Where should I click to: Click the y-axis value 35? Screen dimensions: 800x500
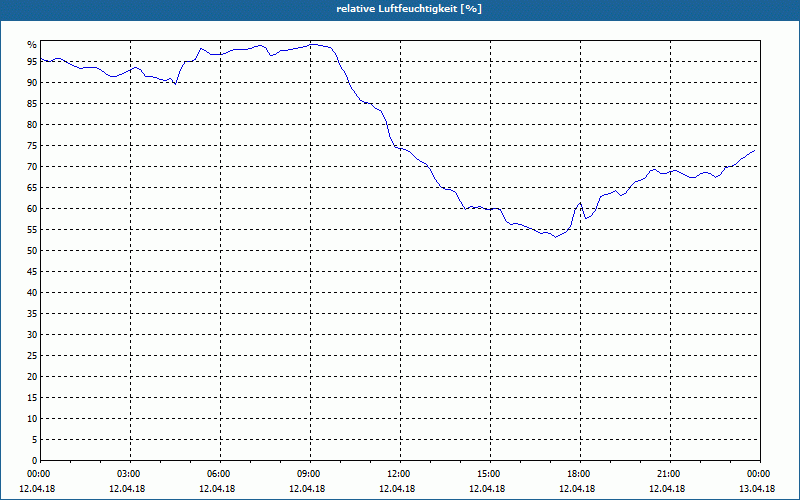click(32, 314)
